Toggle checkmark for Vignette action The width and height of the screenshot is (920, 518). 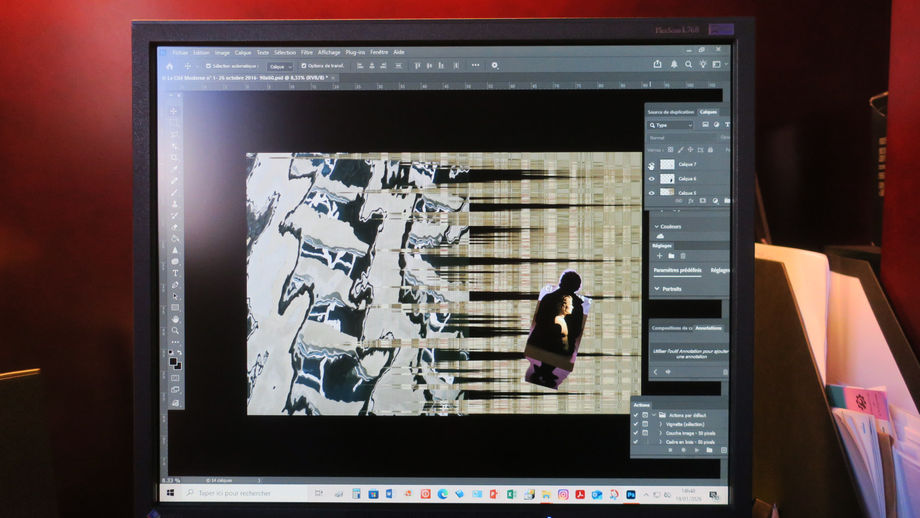[636, 424]
